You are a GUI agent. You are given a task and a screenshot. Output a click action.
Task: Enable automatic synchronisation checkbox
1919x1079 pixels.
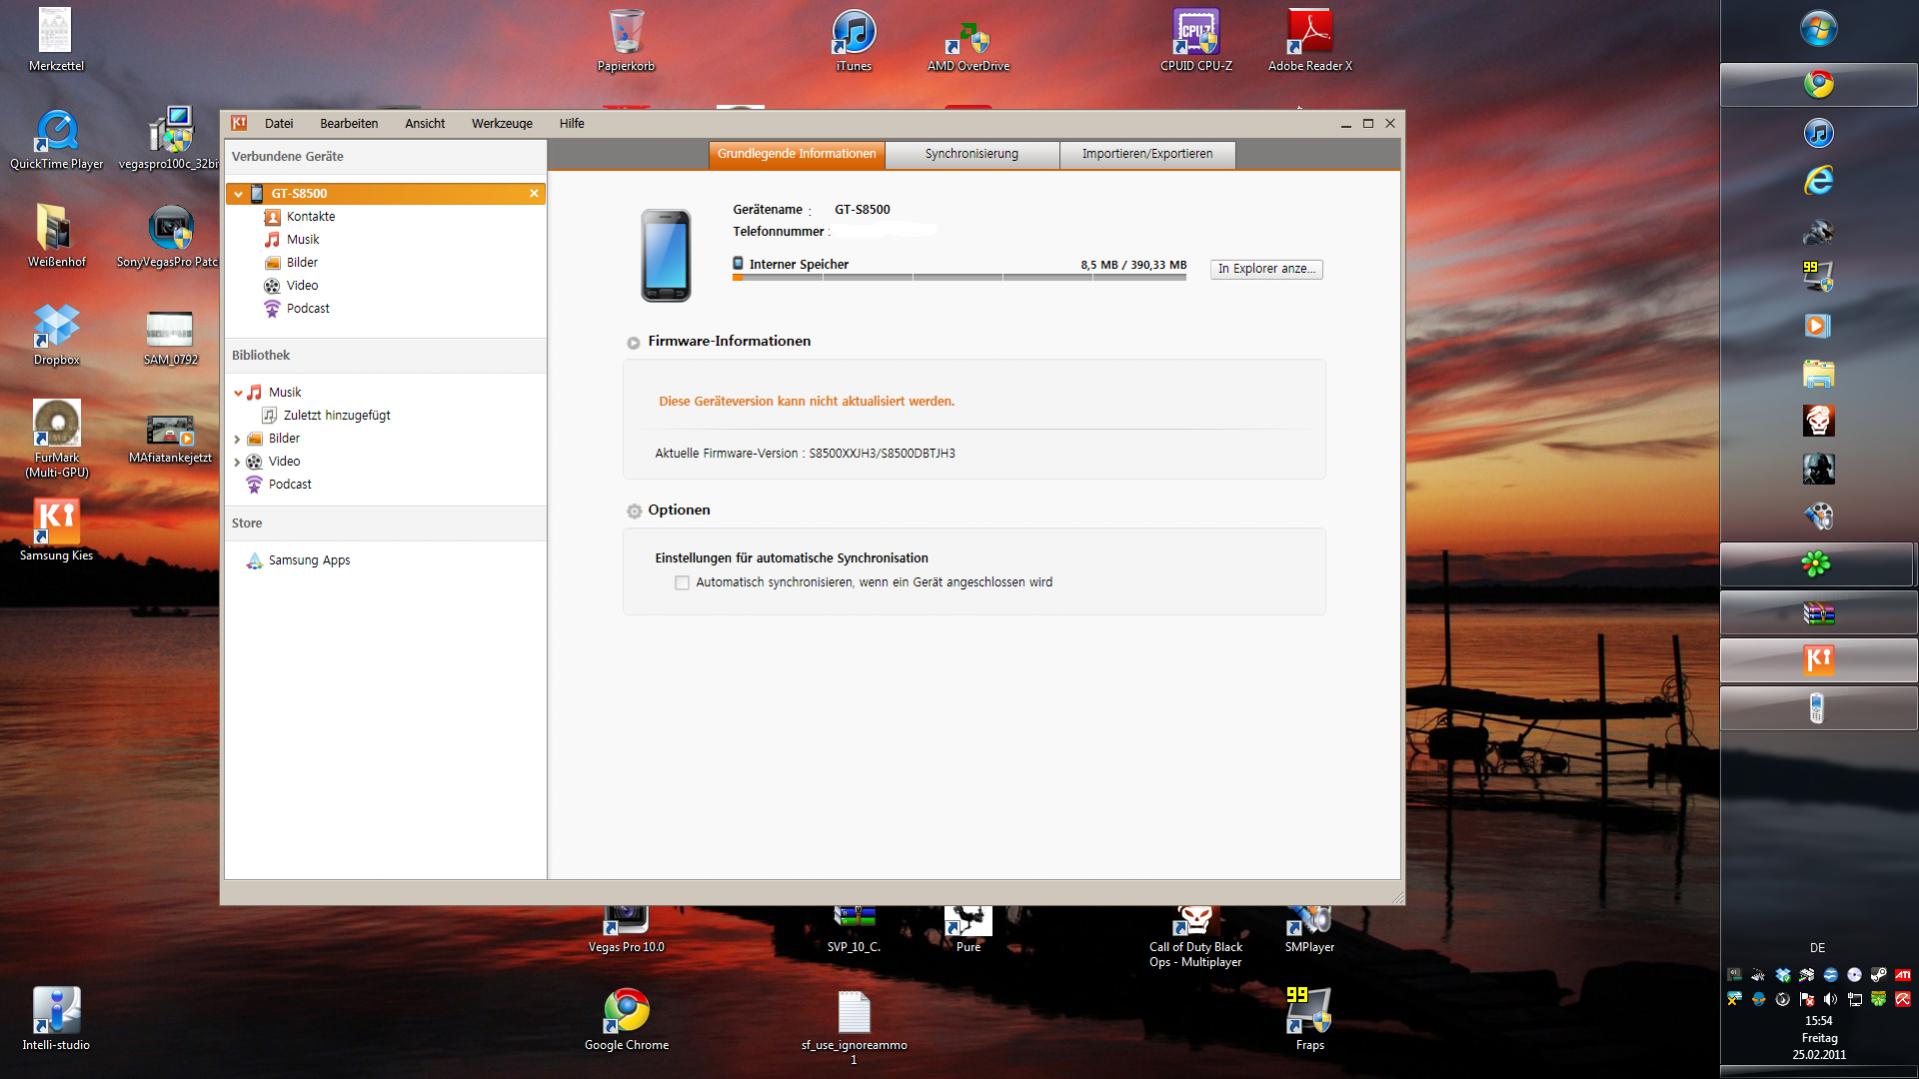(x=682, y=582)
